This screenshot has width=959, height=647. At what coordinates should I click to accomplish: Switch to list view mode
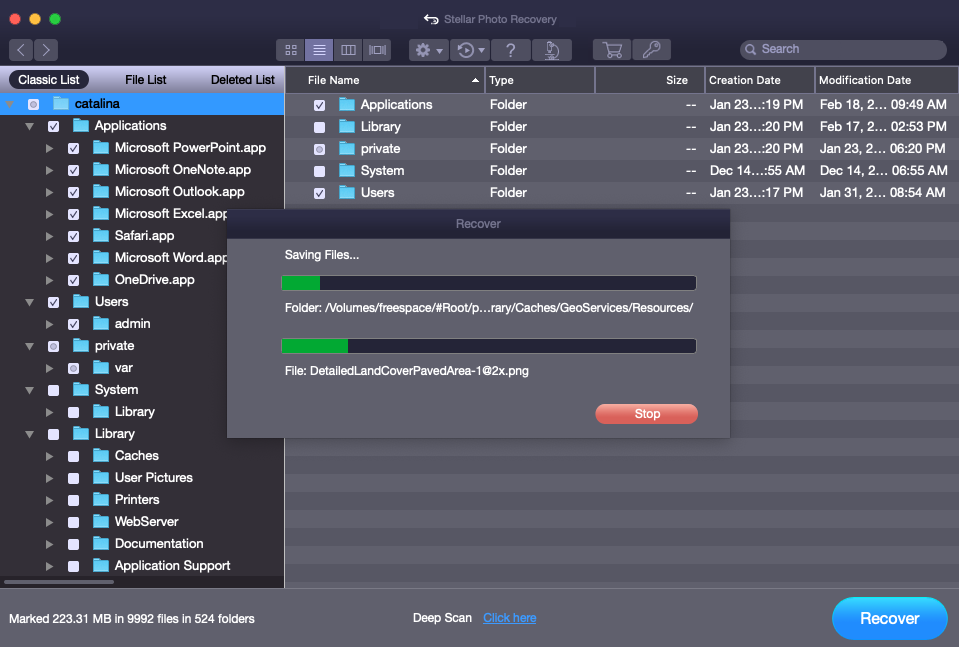[319, 50]
